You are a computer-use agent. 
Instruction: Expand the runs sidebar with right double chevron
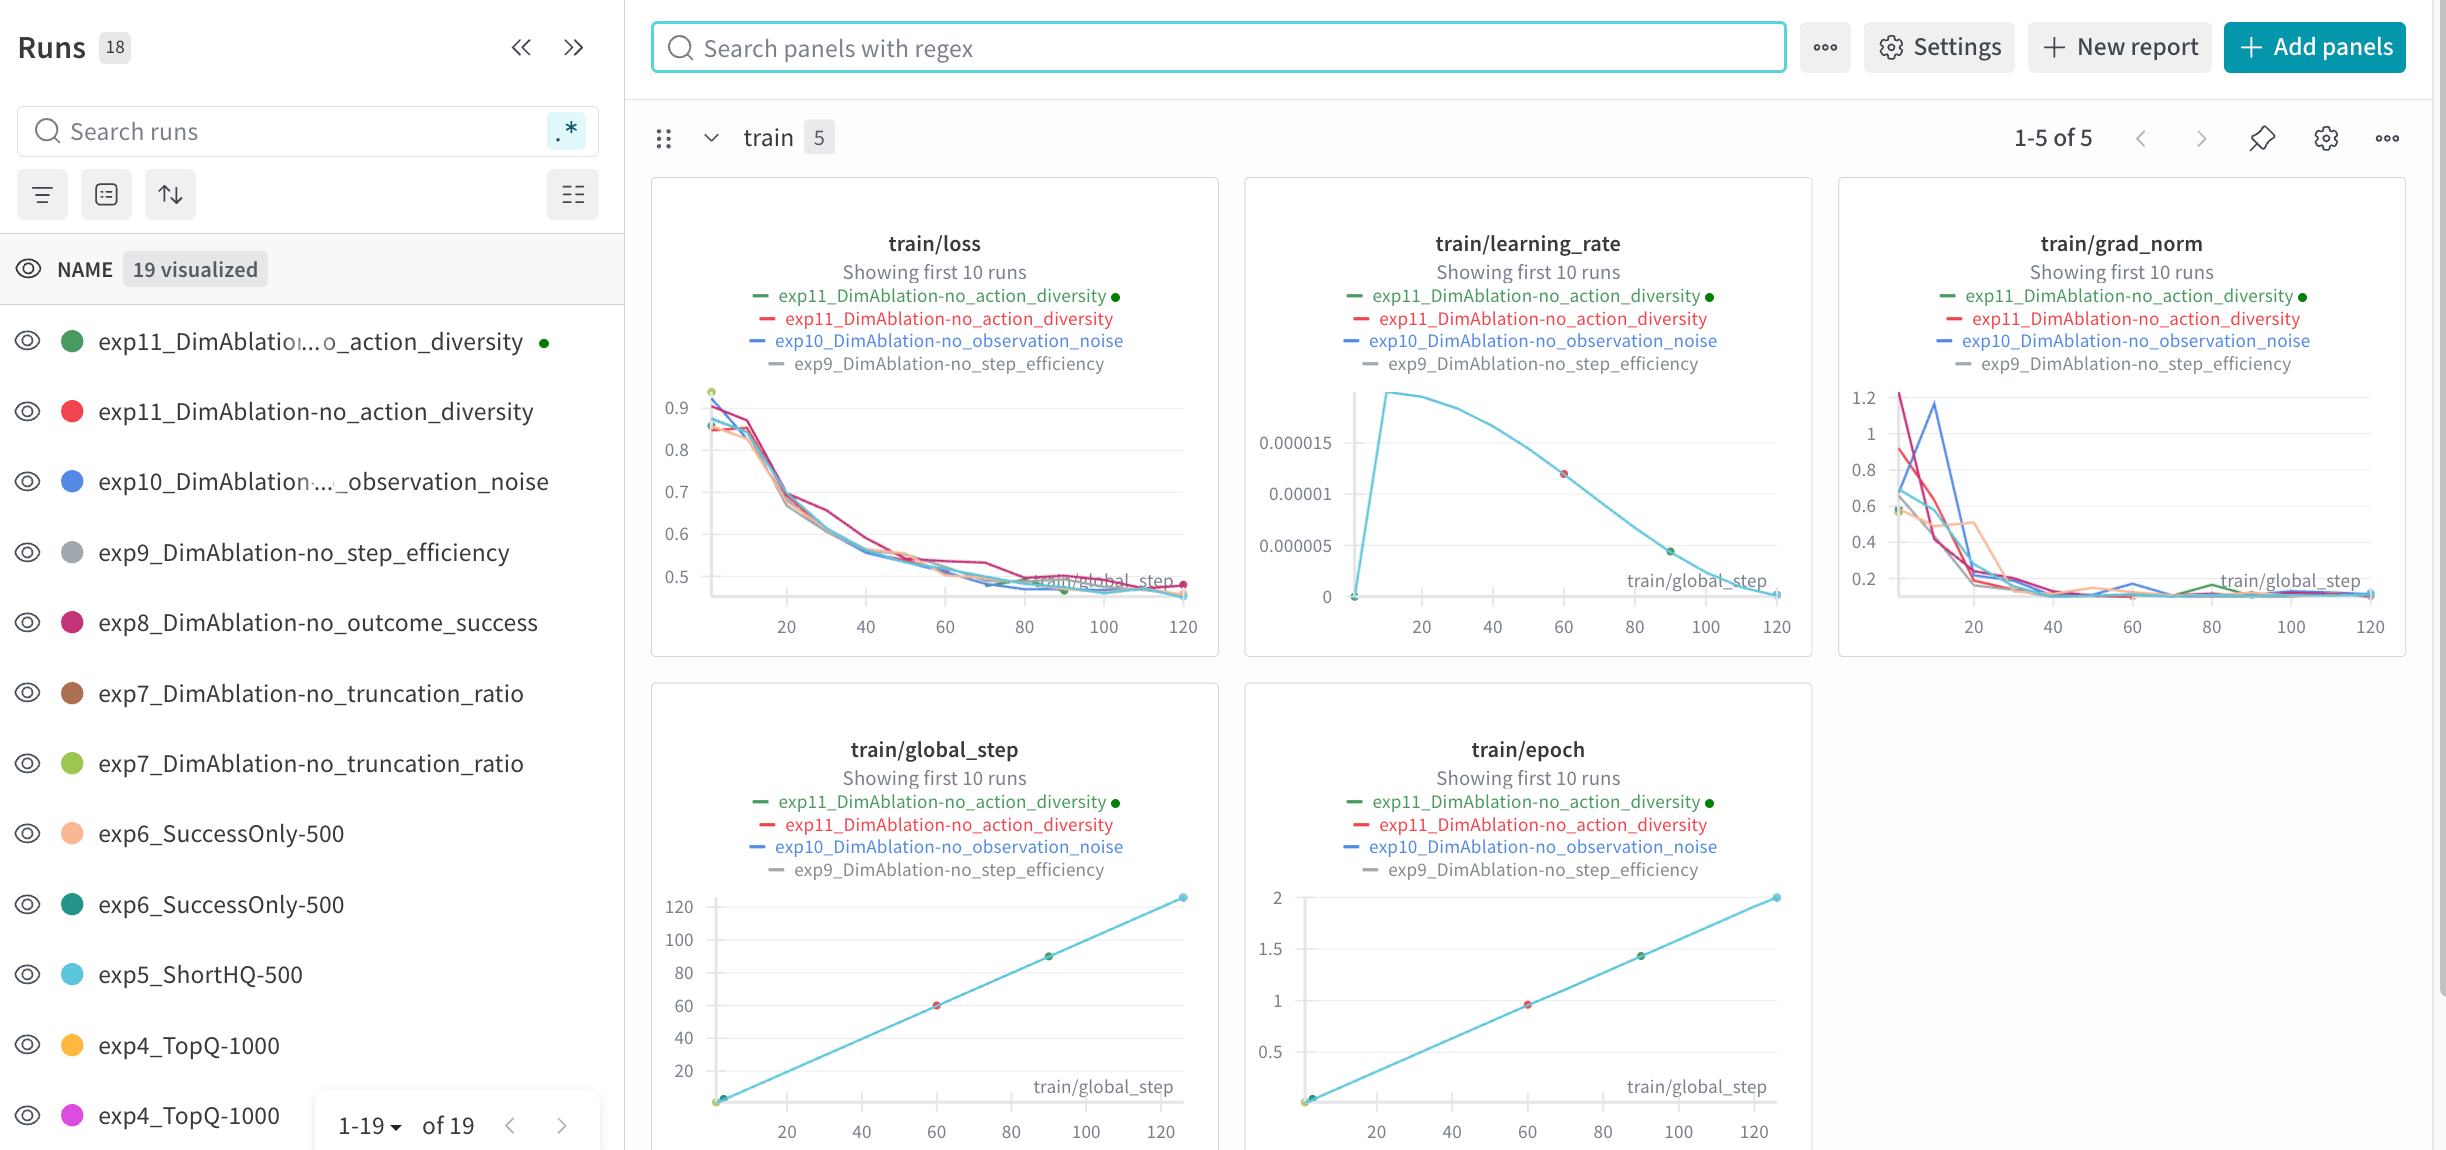click(x=573, y=48)
